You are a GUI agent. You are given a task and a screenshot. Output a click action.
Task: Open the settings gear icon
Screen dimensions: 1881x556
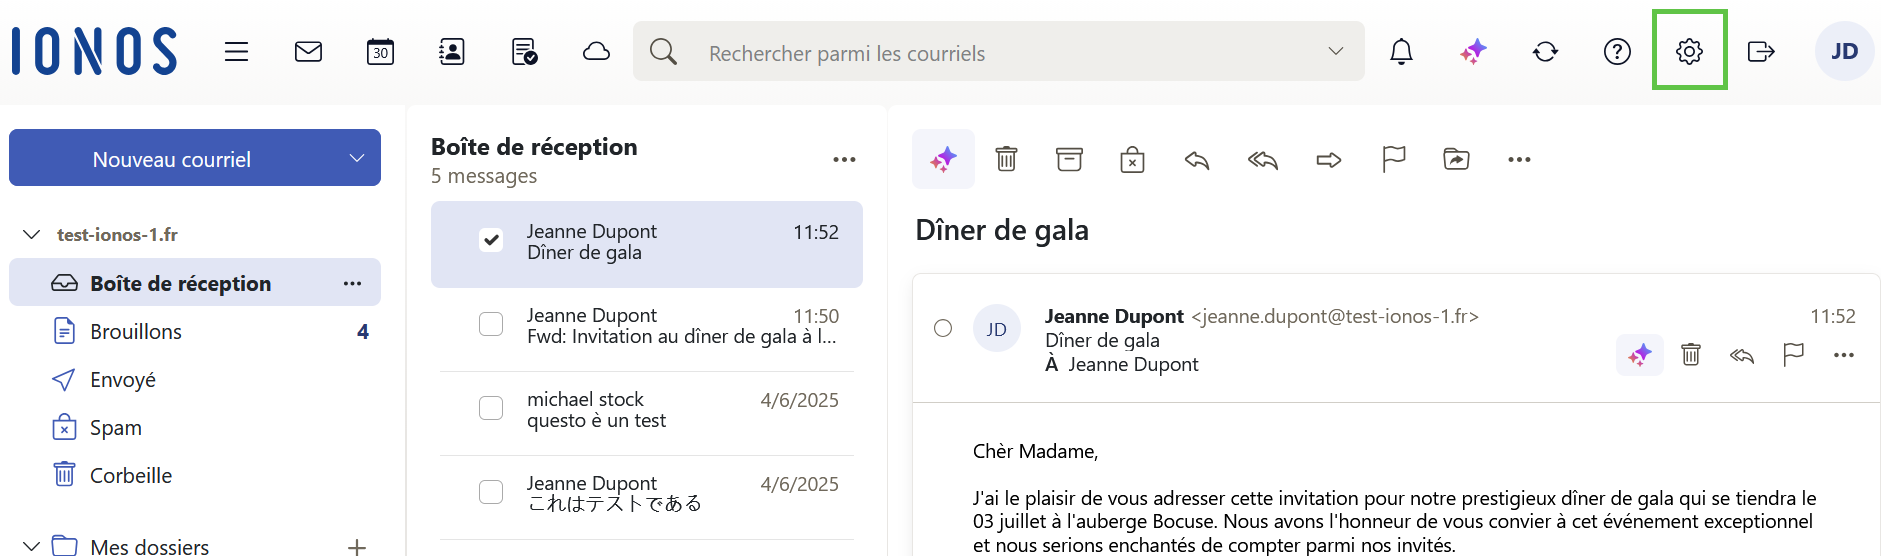tap(1689, 52)
